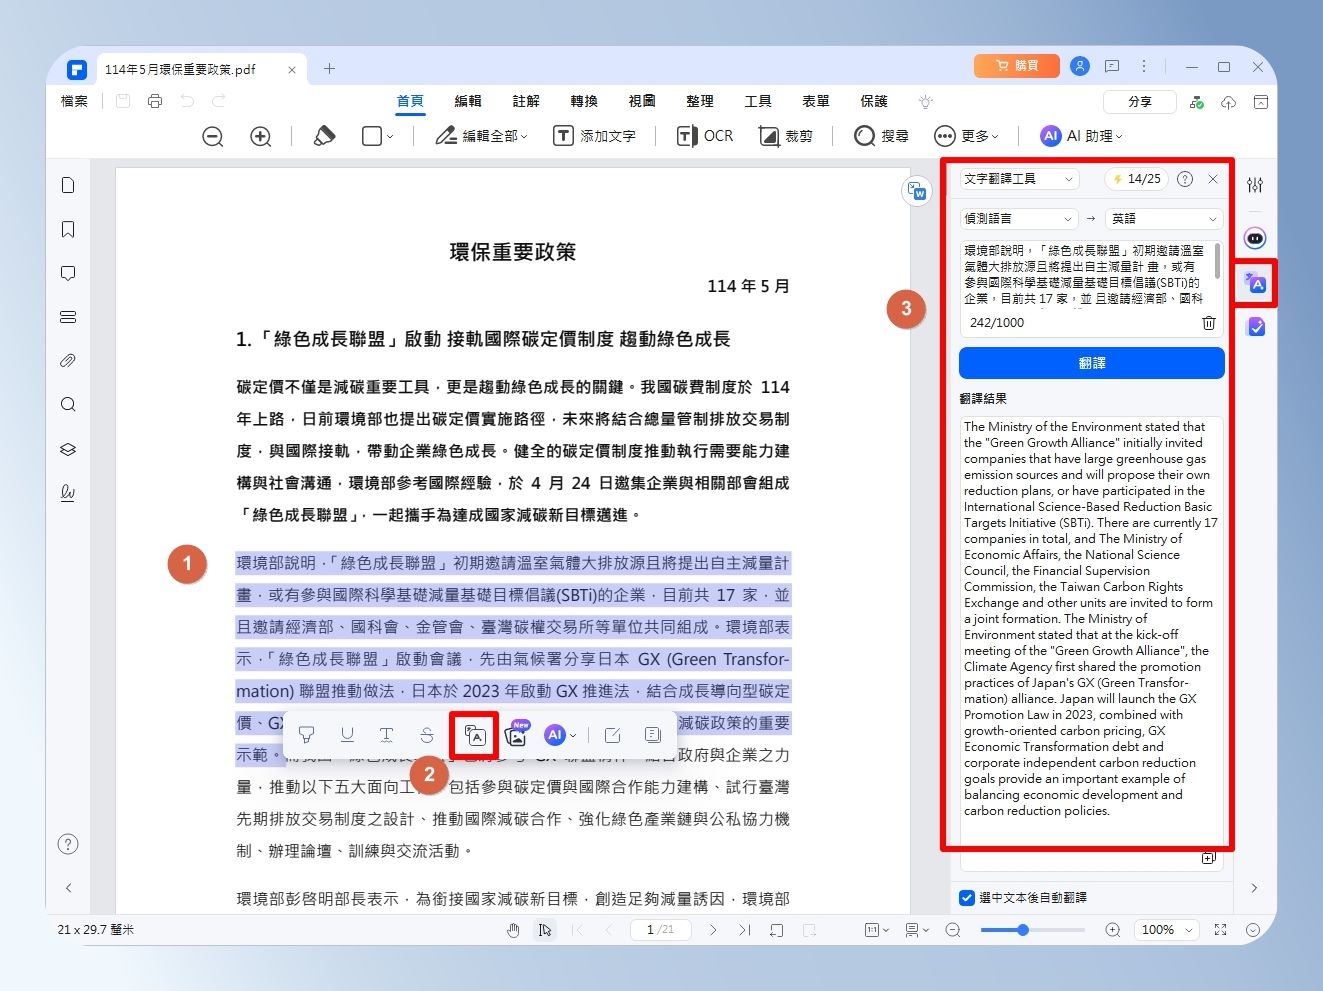Image resolution: width=1323 pixels, height=991 pixels.
Task: Open the text translation tool selector
Action: tap(1018, 179)
